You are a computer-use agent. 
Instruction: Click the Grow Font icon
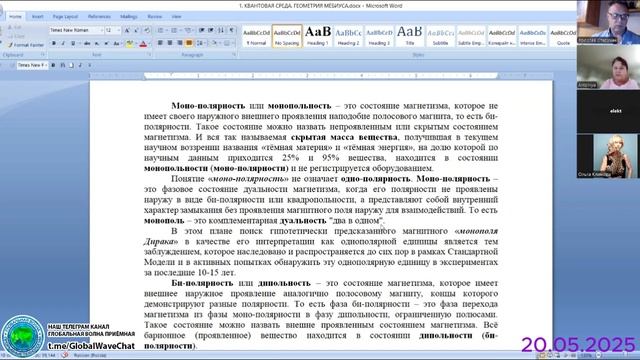coord(127,30)
